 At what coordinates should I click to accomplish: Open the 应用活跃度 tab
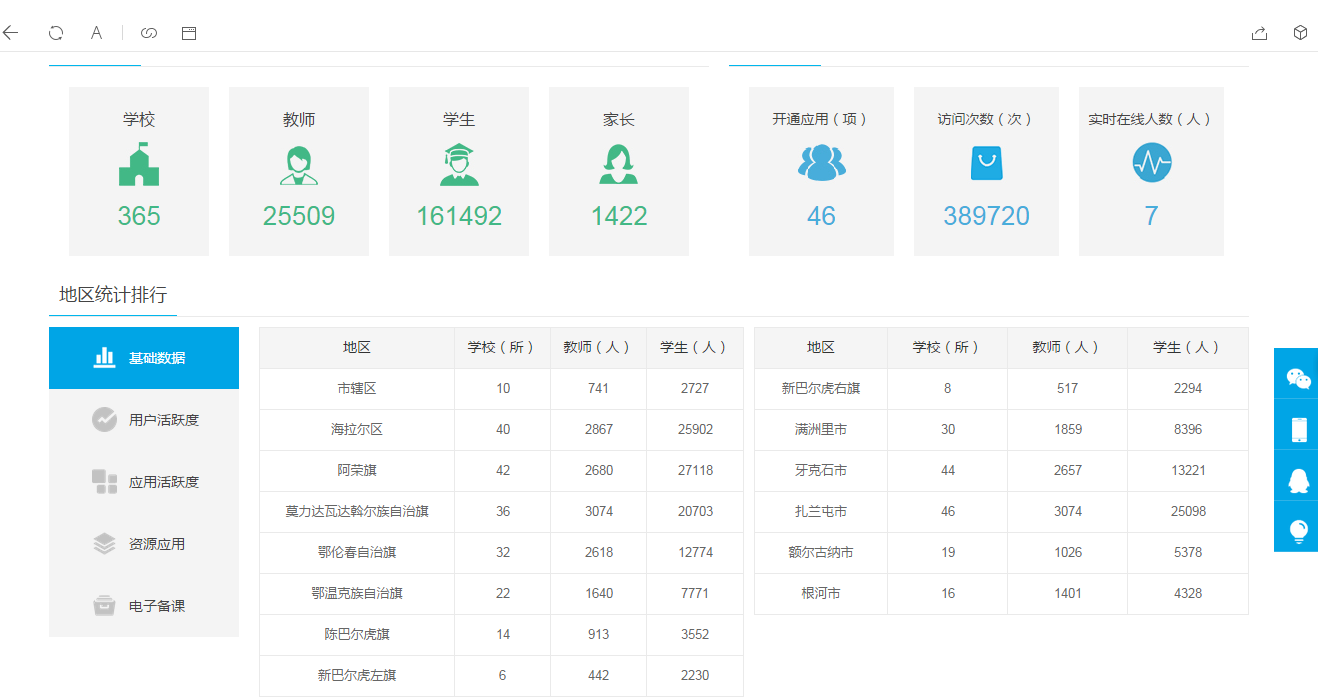point(144,482)
